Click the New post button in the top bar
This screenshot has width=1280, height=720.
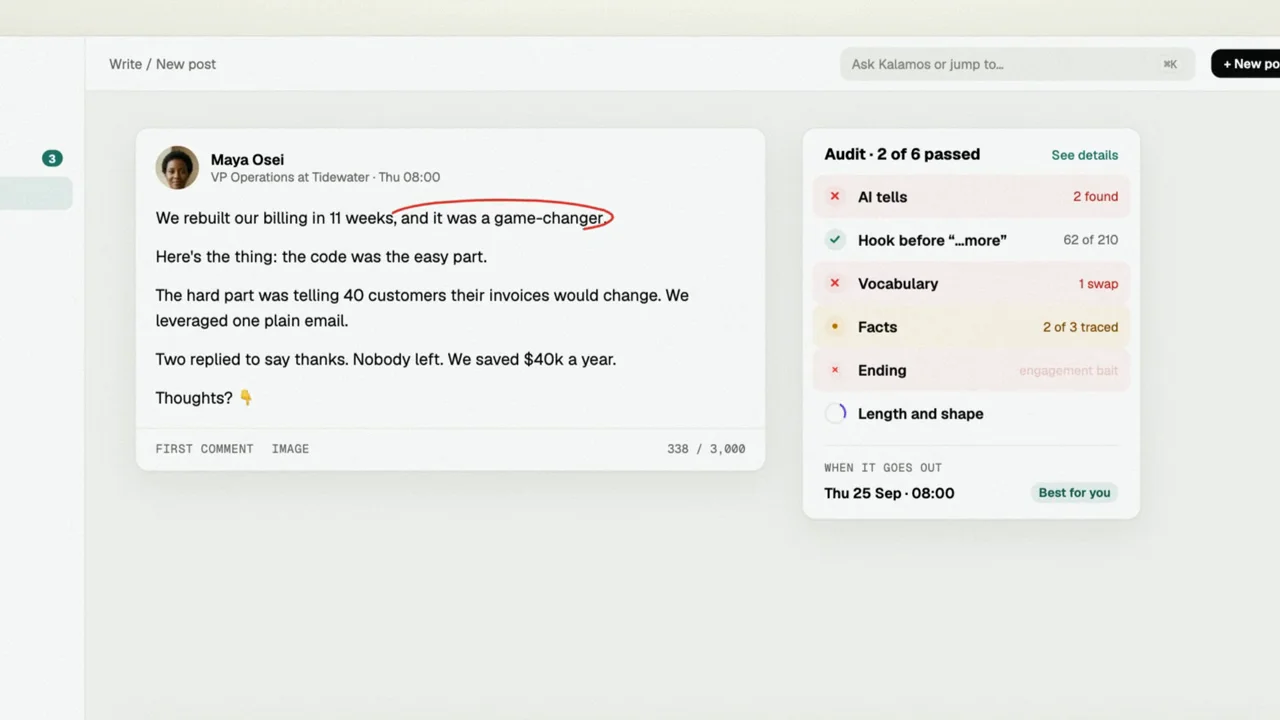pos(1246,64)
